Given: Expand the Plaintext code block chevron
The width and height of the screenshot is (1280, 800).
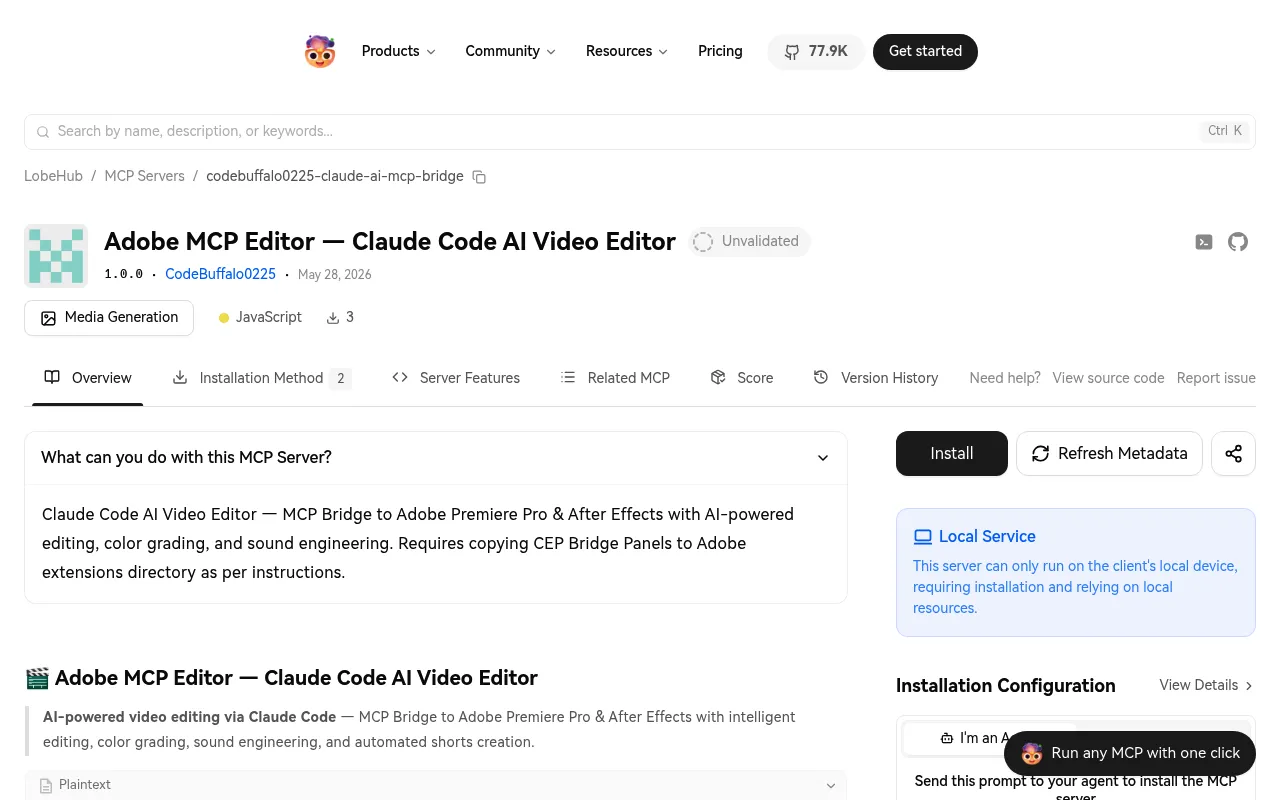Looking at the screenshot, I should [830, 786].
